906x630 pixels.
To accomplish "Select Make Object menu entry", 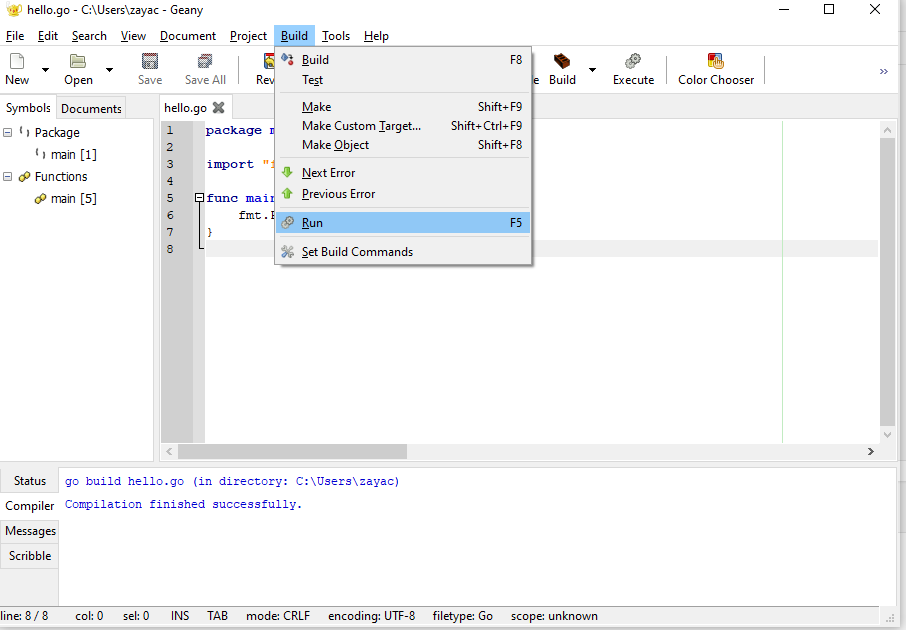I will click(x=403, y=145).
